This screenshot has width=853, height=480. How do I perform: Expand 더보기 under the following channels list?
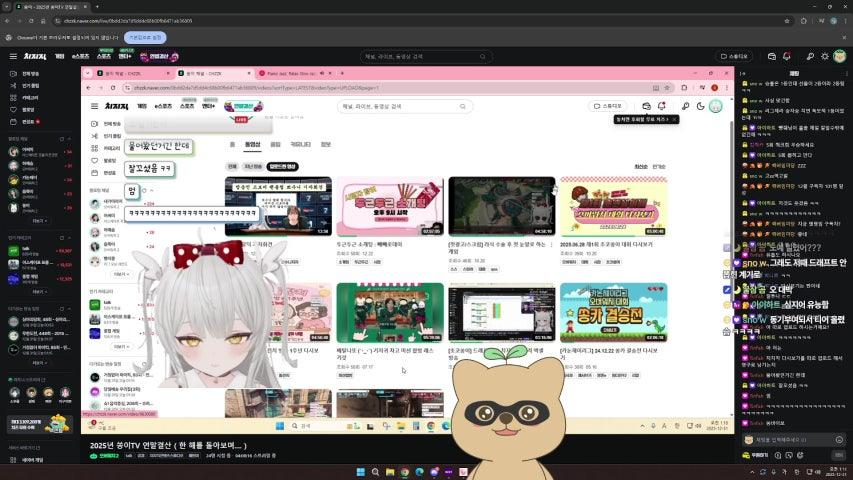tap(39, 221)
